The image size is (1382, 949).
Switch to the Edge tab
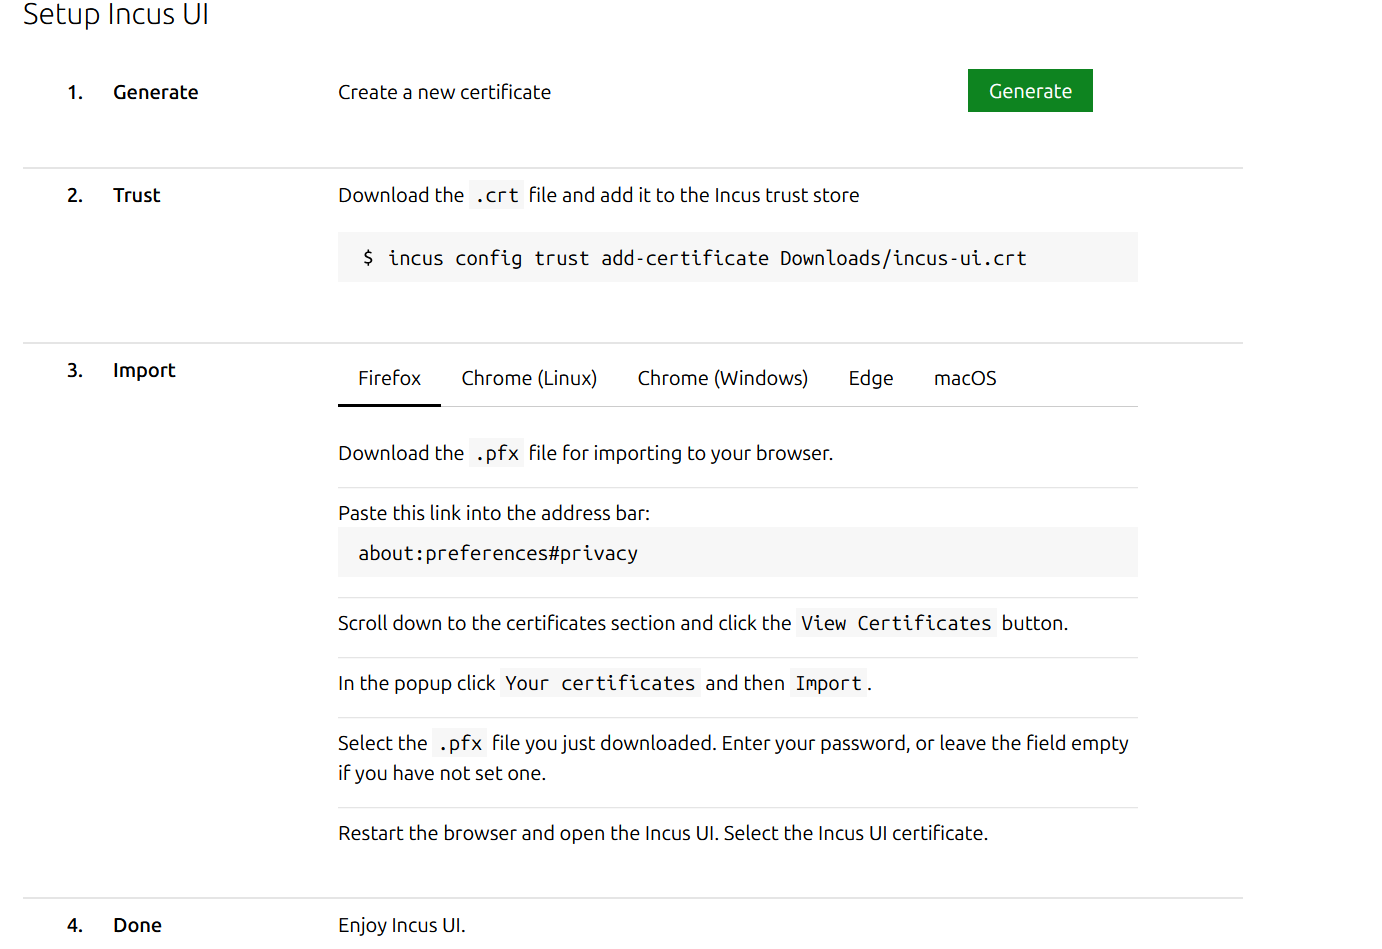(x=870, y=378)
